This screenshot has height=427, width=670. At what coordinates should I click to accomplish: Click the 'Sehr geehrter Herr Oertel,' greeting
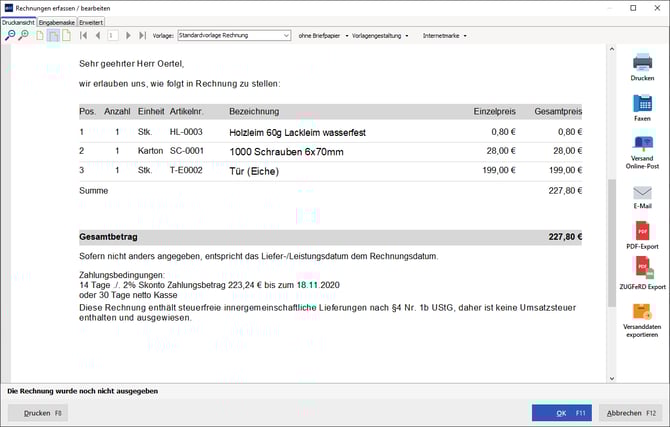pos(132,64)
